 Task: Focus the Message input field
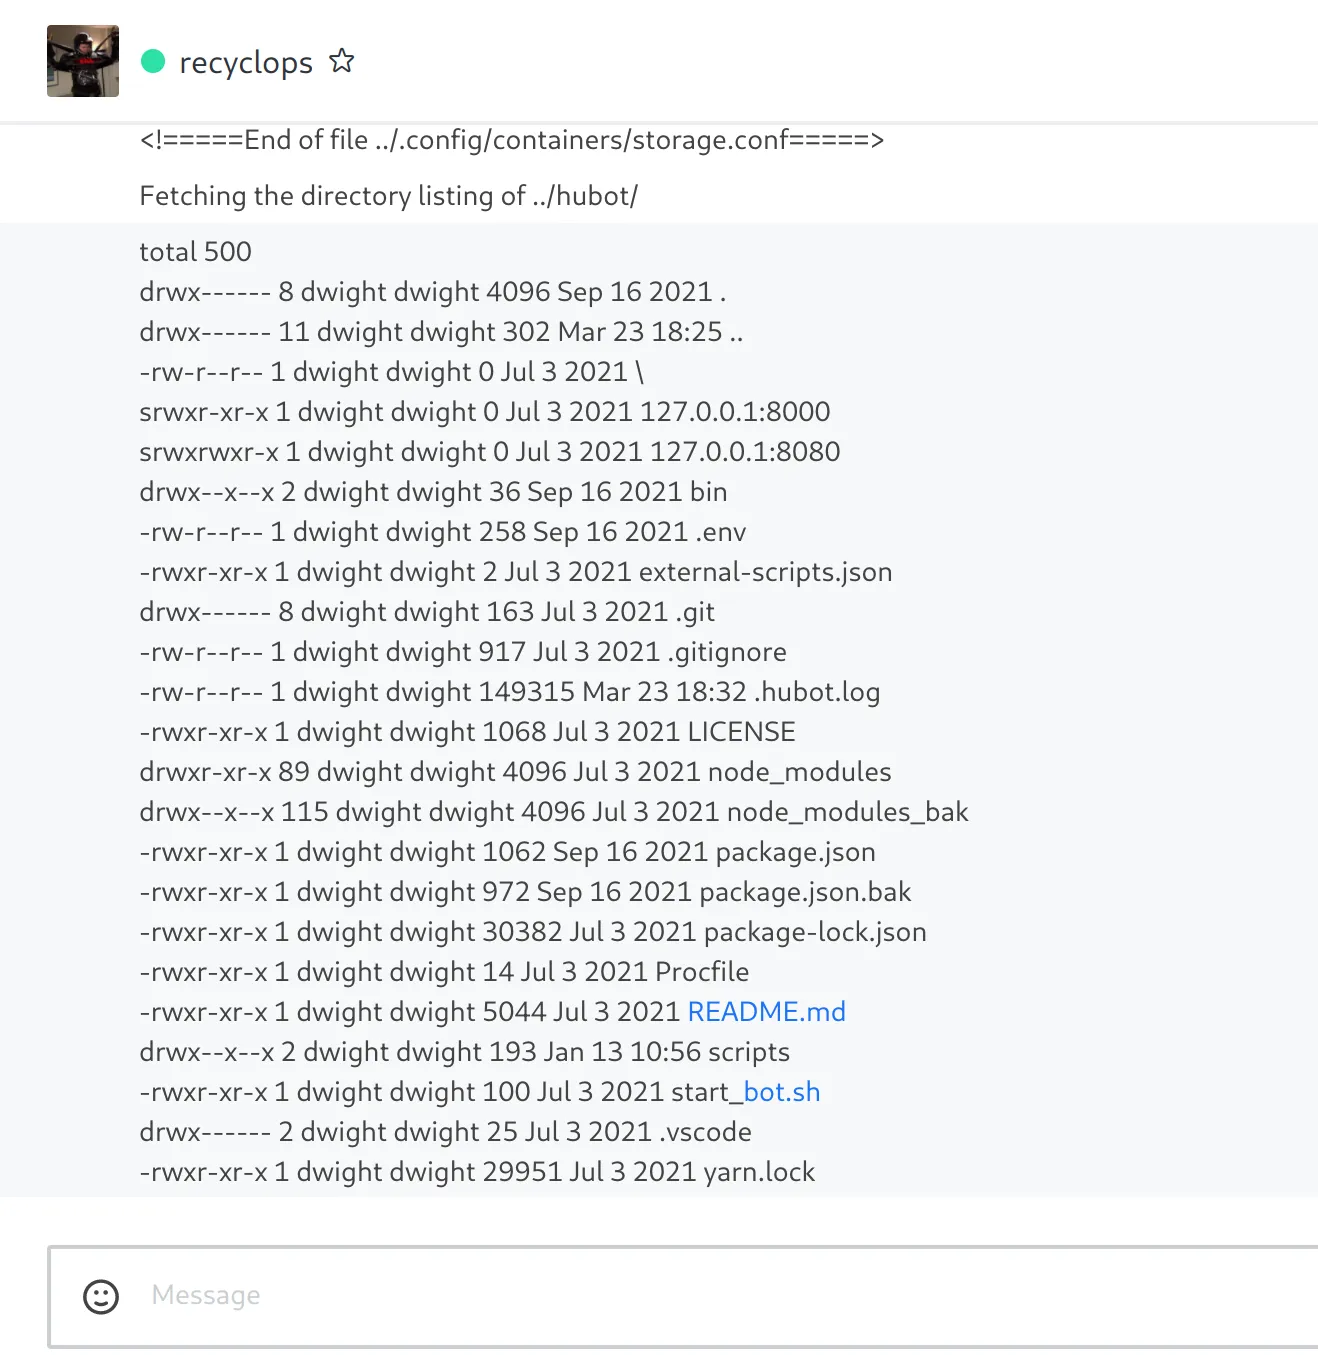(700, 1296)
